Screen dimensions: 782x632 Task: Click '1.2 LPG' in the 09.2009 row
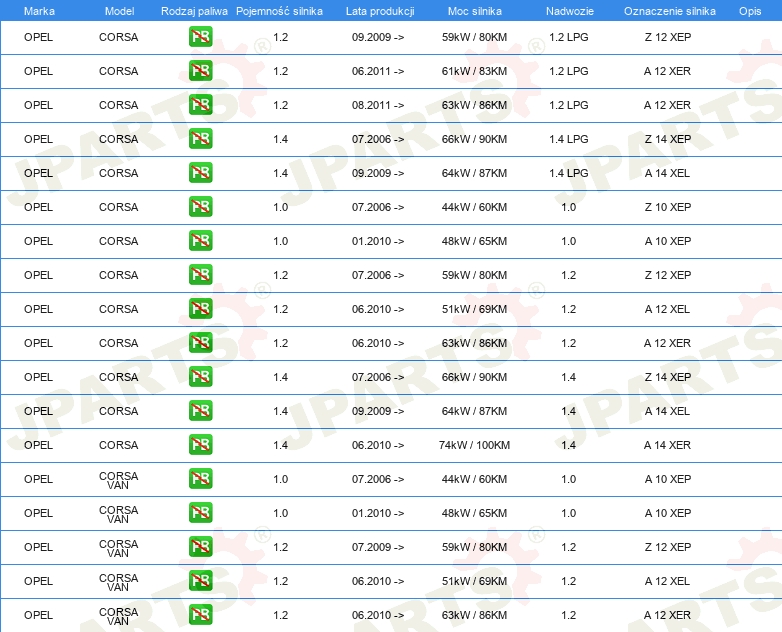coord(569,37)
